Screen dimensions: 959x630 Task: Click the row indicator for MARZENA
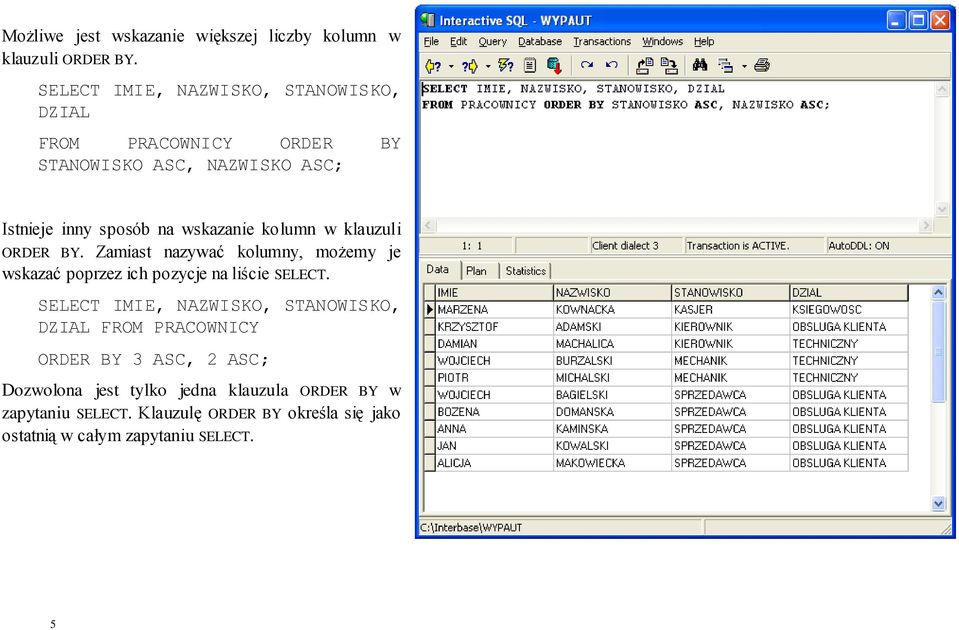429,310
